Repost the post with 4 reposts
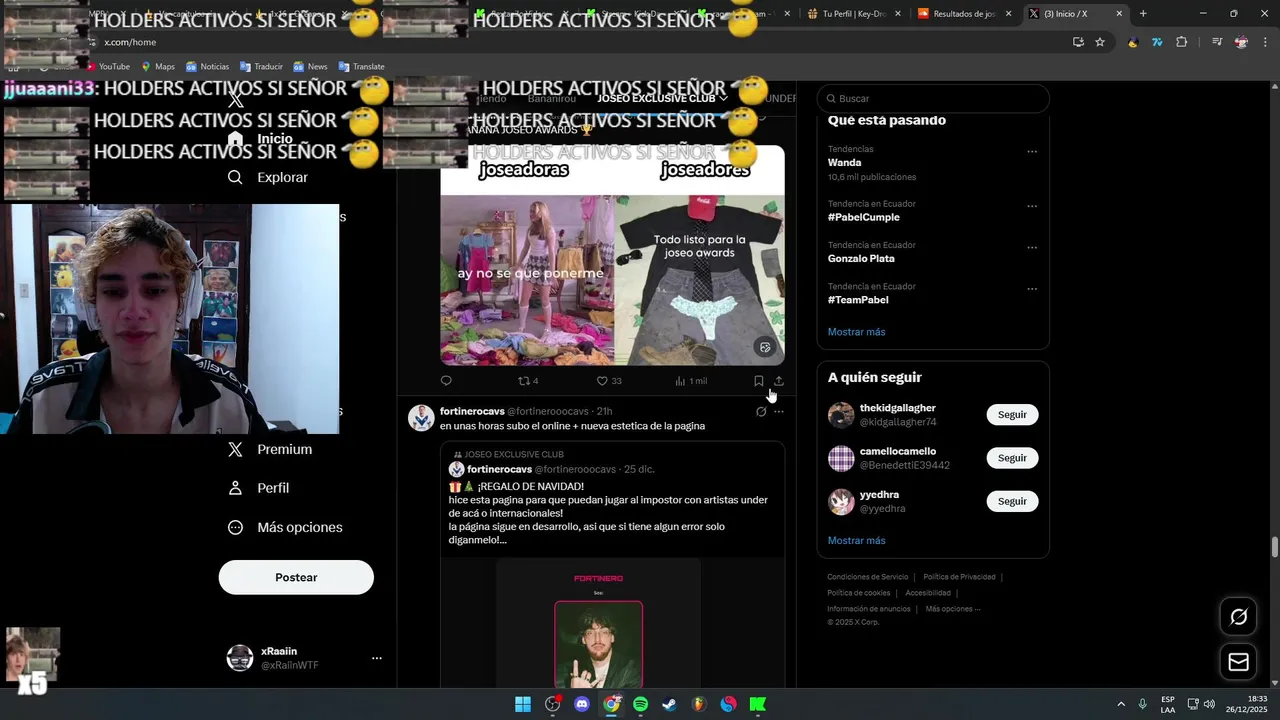Image resolution: width=1280 pixels, height=720 pixels. [528, 381]
